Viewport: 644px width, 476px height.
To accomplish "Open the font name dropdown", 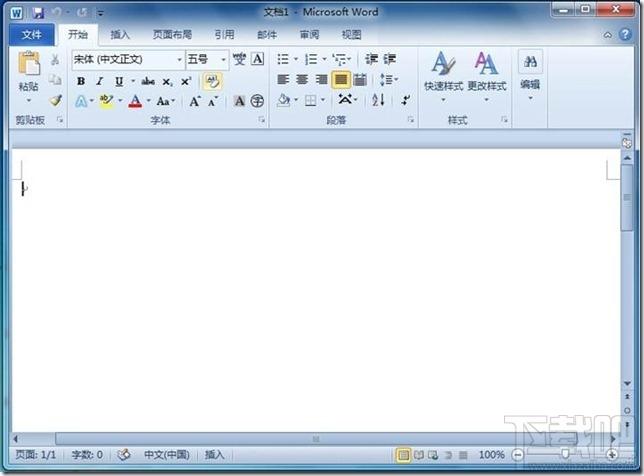I will tap(179, 60).
